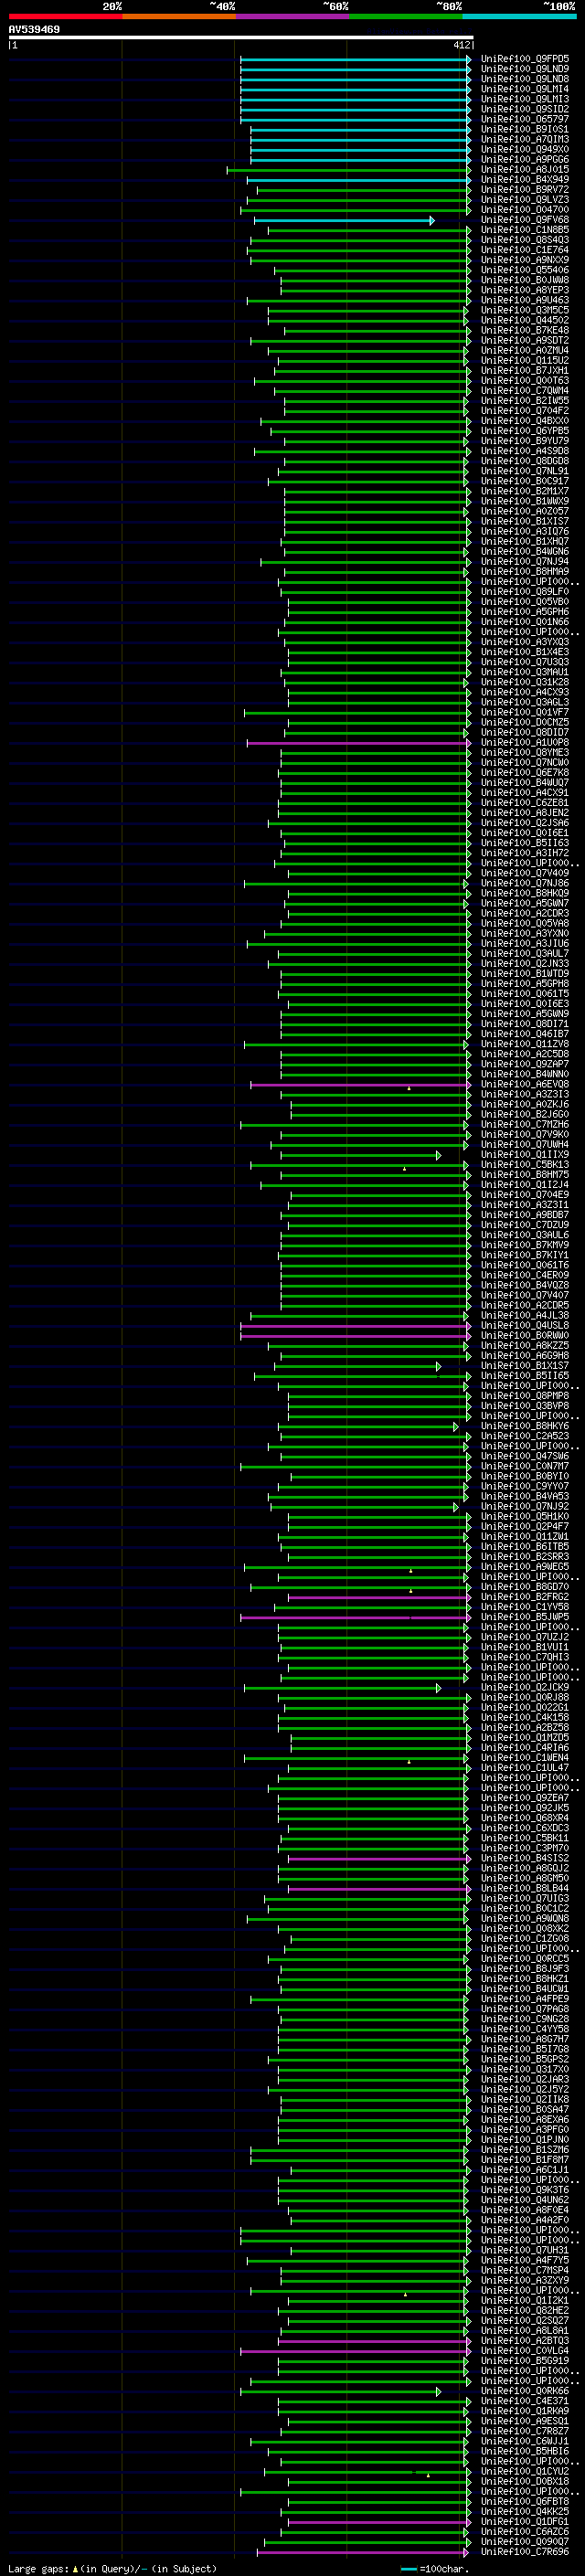Image resolution: width=585 pixels, height=2576 pixels.
Task: Click the UniRef100_Q1IIX9 label
Action: click(525, 1155)
